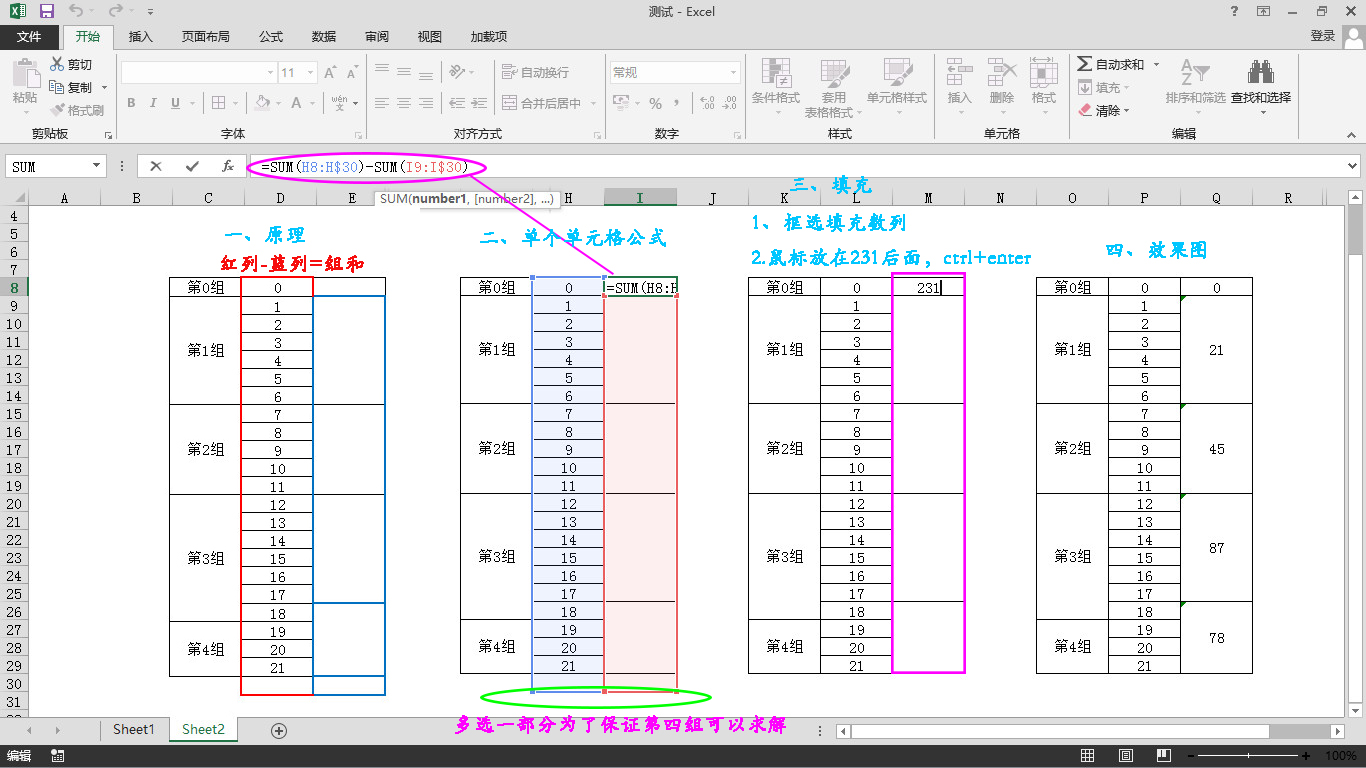Click the Sign in (登录) link
Screen dimensions: 1366x768
[x=1323, y=36]
